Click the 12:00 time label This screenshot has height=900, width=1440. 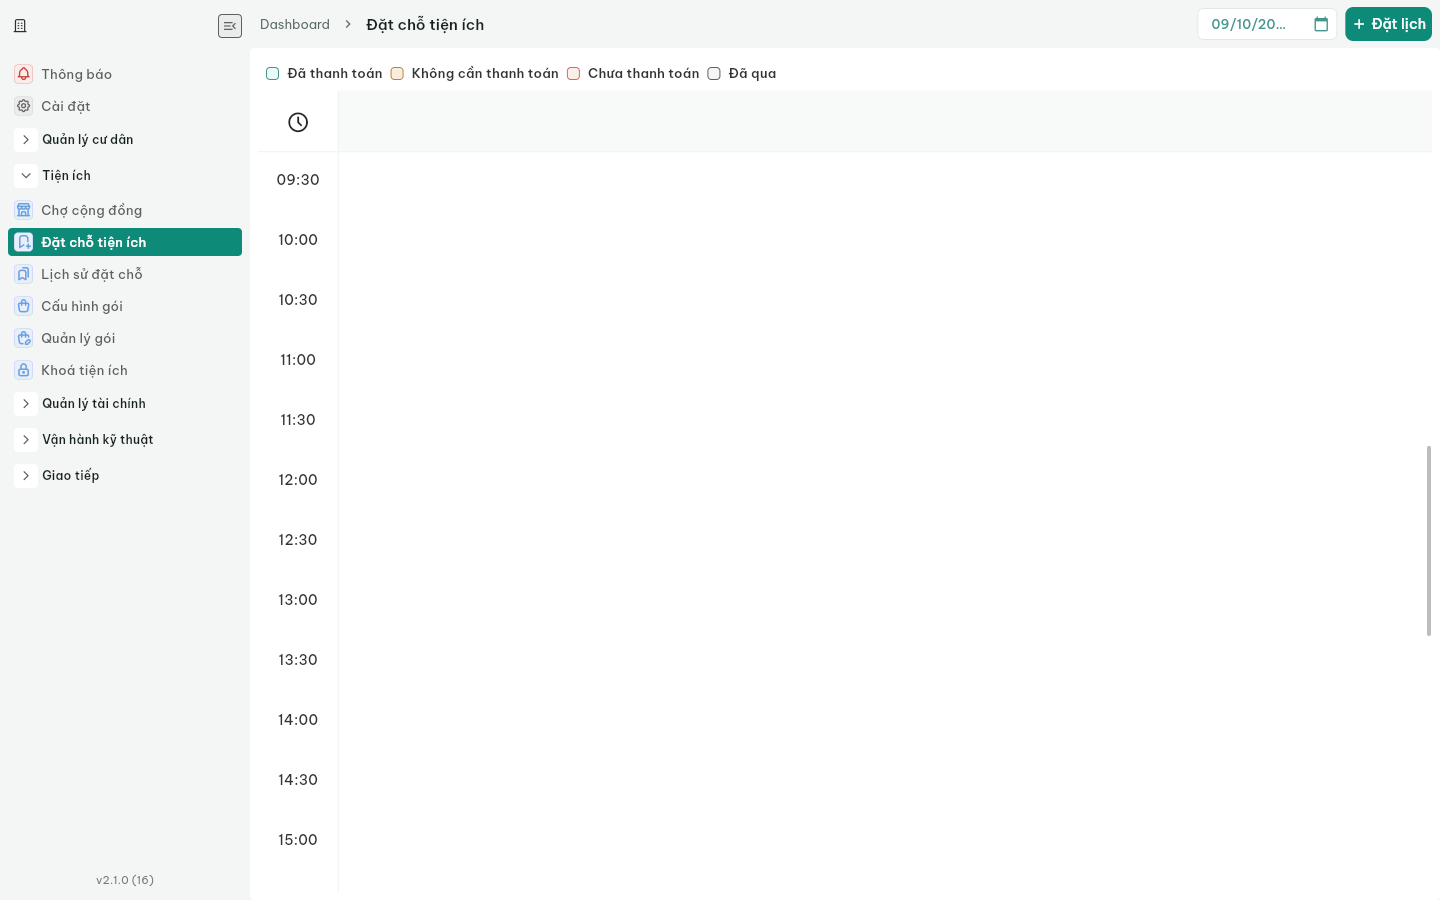coord(298,480)
